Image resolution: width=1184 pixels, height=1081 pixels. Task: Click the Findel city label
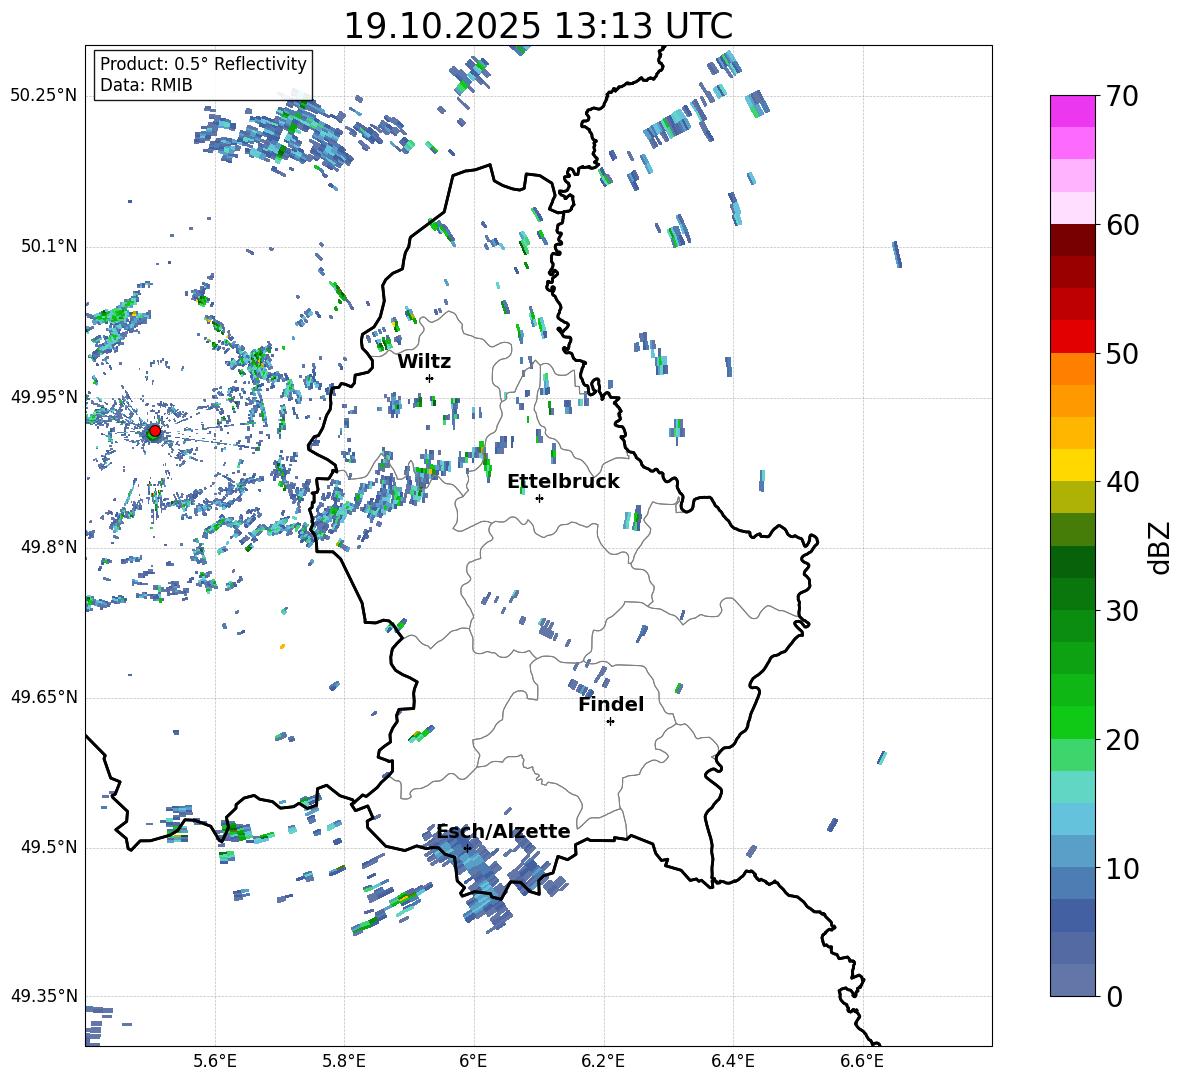pos(611,704)
